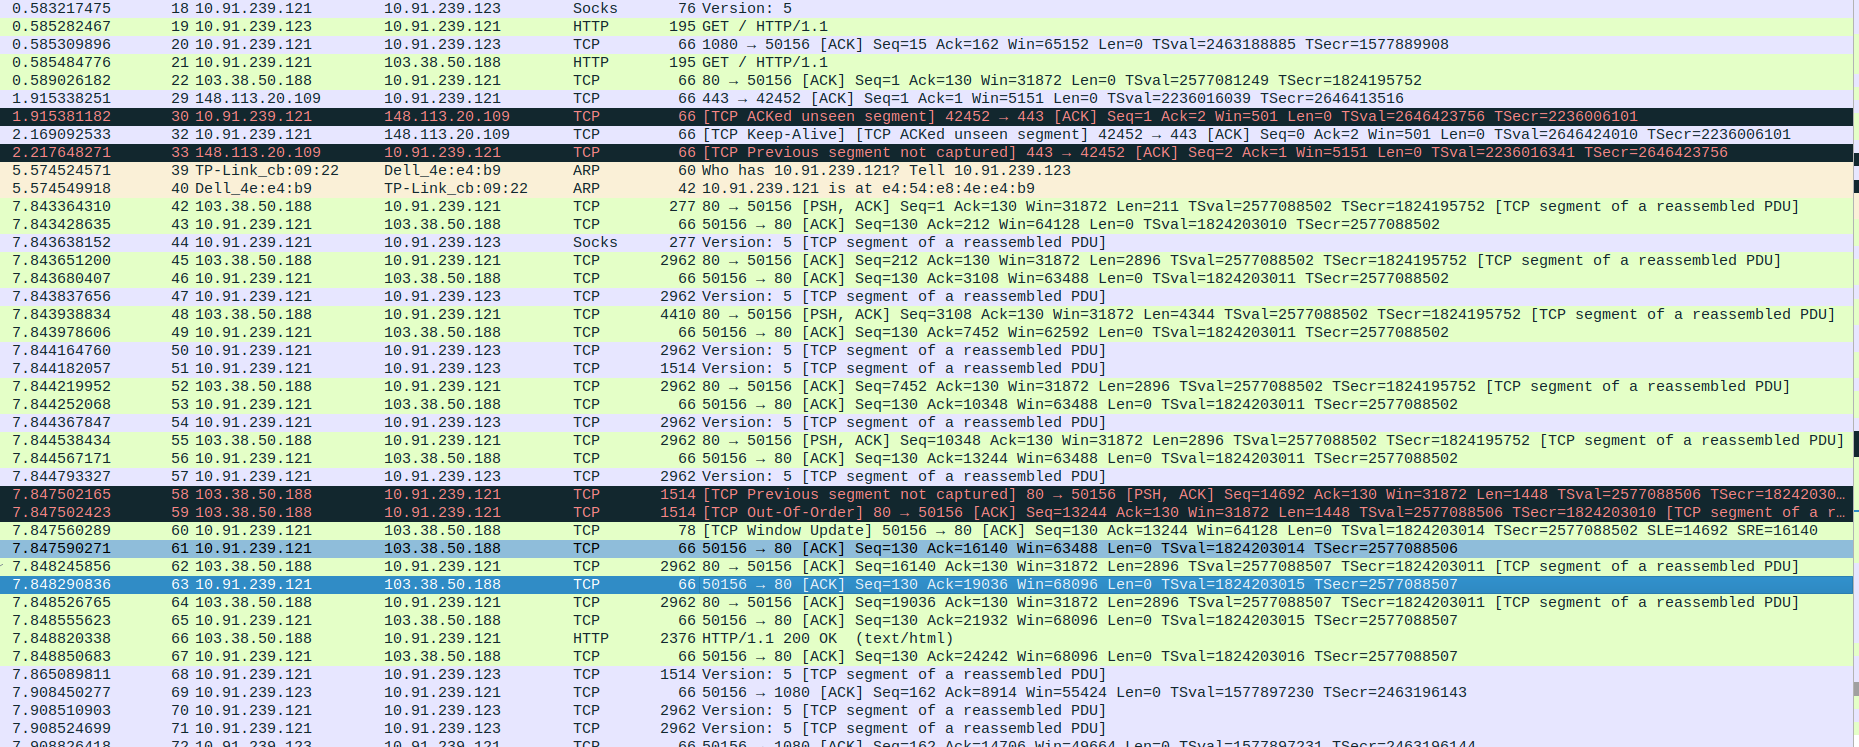Select packet 42 with Len=211
This screenshot has height=747, width=1859.
click(700, 206)
